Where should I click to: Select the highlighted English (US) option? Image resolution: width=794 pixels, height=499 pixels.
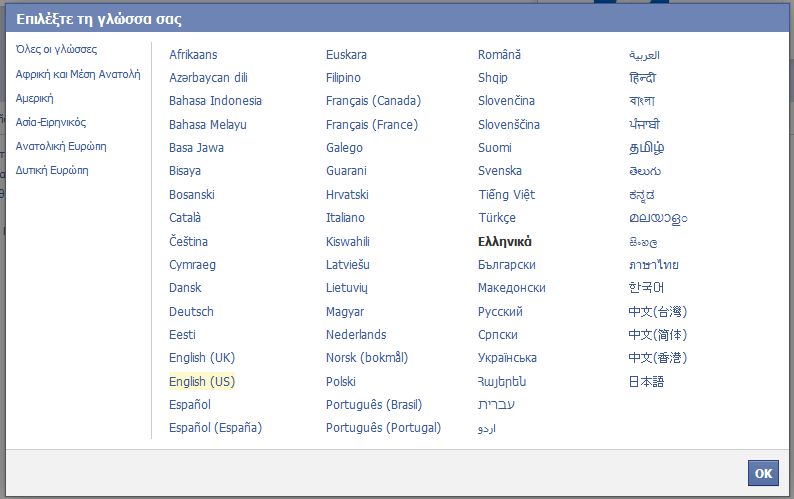[202, 381]
